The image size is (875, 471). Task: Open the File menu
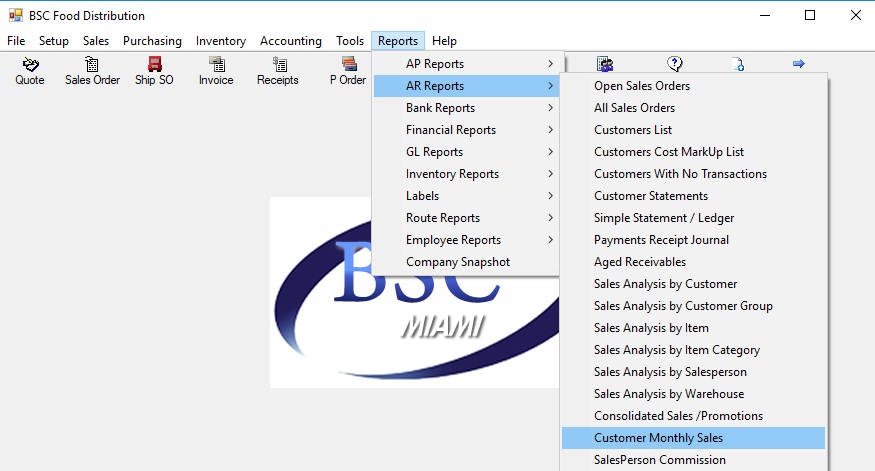[x=16, y=41]
